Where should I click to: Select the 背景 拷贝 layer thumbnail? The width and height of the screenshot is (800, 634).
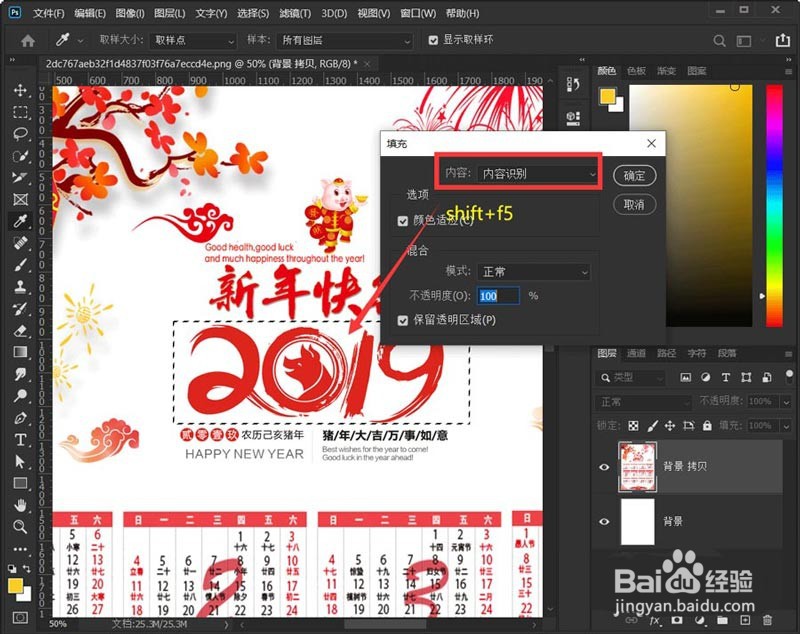[637, 467]
